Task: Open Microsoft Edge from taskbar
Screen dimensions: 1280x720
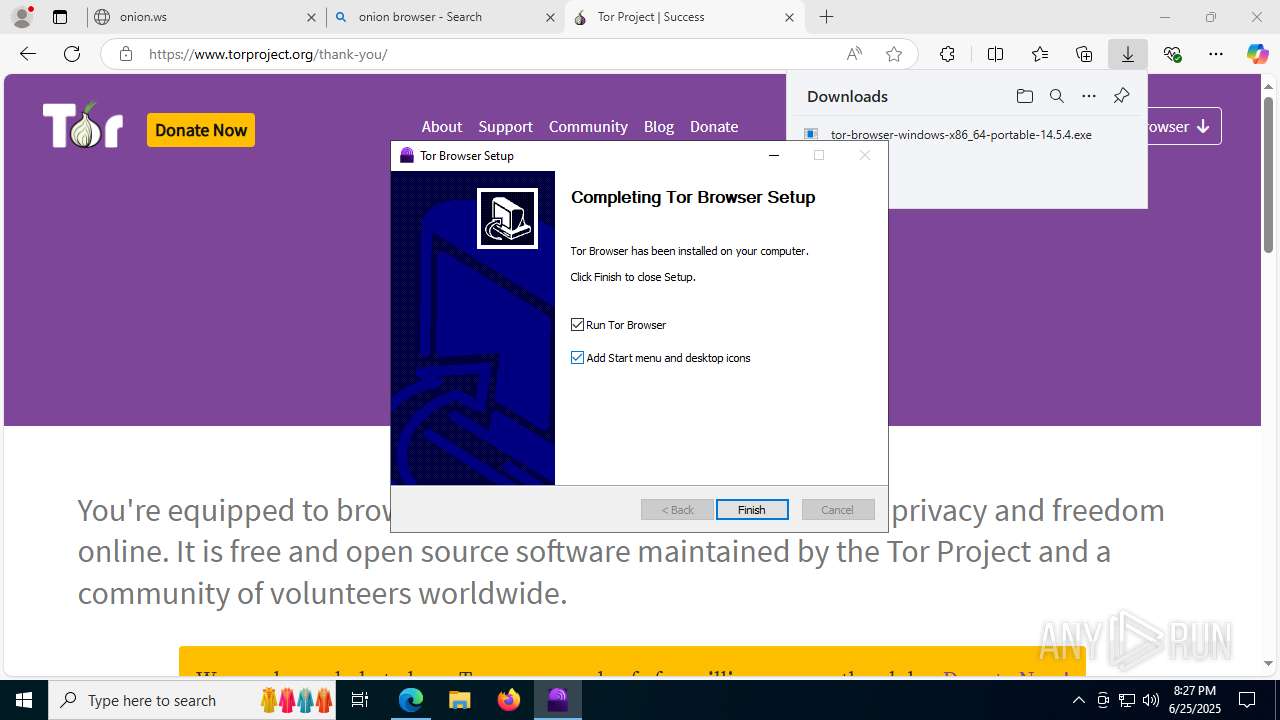Action: (411, 700)
